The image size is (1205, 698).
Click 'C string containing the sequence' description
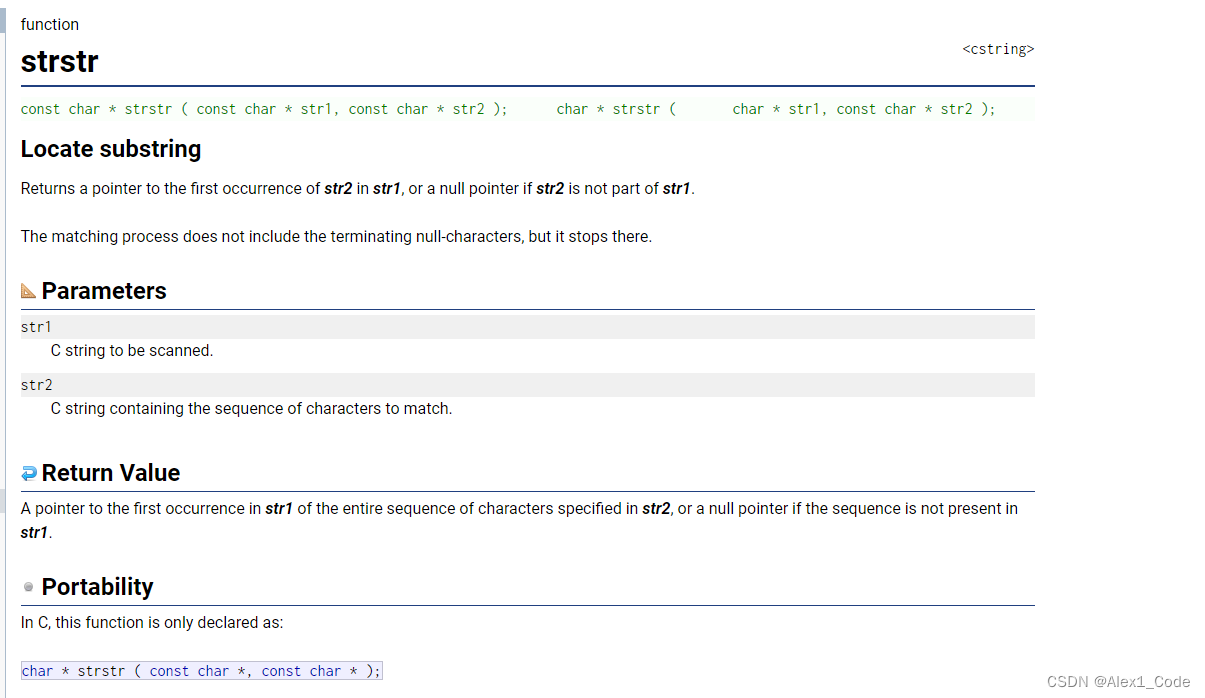(251, 409)
